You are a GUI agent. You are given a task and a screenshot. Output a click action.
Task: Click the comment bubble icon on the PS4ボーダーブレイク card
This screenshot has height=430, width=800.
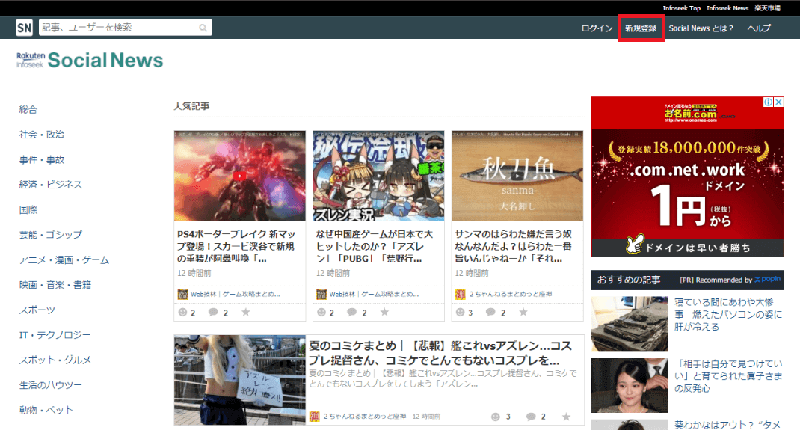(x=213, y=312)
